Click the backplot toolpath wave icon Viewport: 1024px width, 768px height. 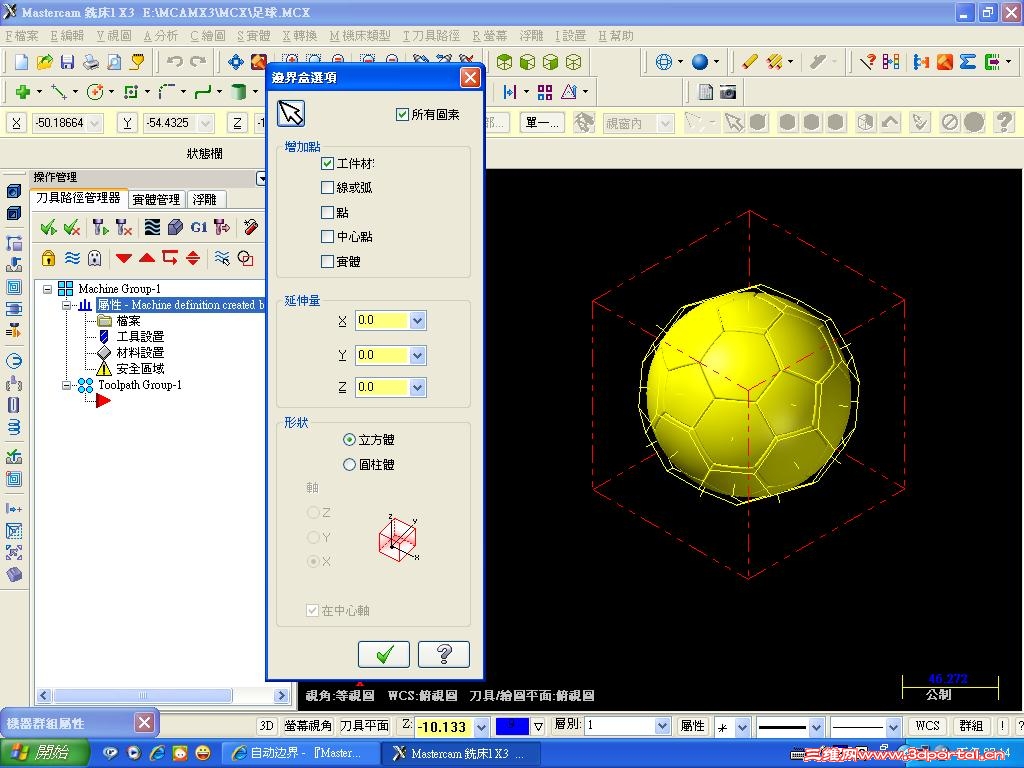(x=152, y=227)
